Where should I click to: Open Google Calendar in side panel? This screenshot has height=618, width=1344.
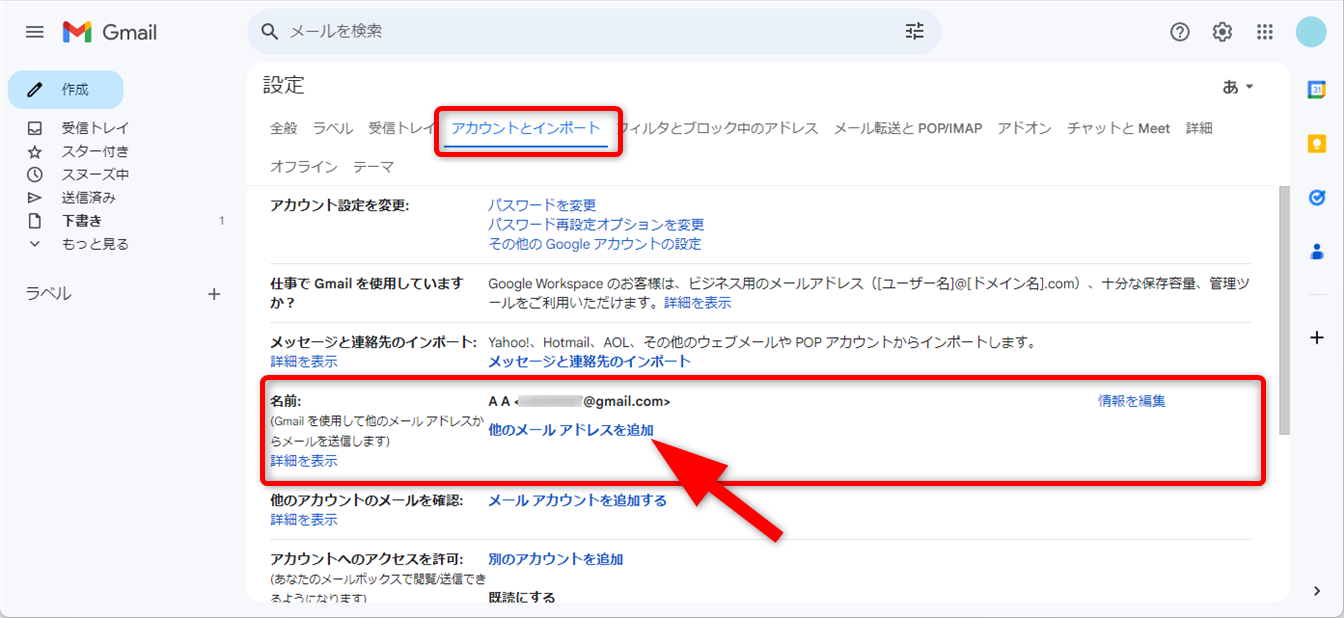(x=1317, y=90)
